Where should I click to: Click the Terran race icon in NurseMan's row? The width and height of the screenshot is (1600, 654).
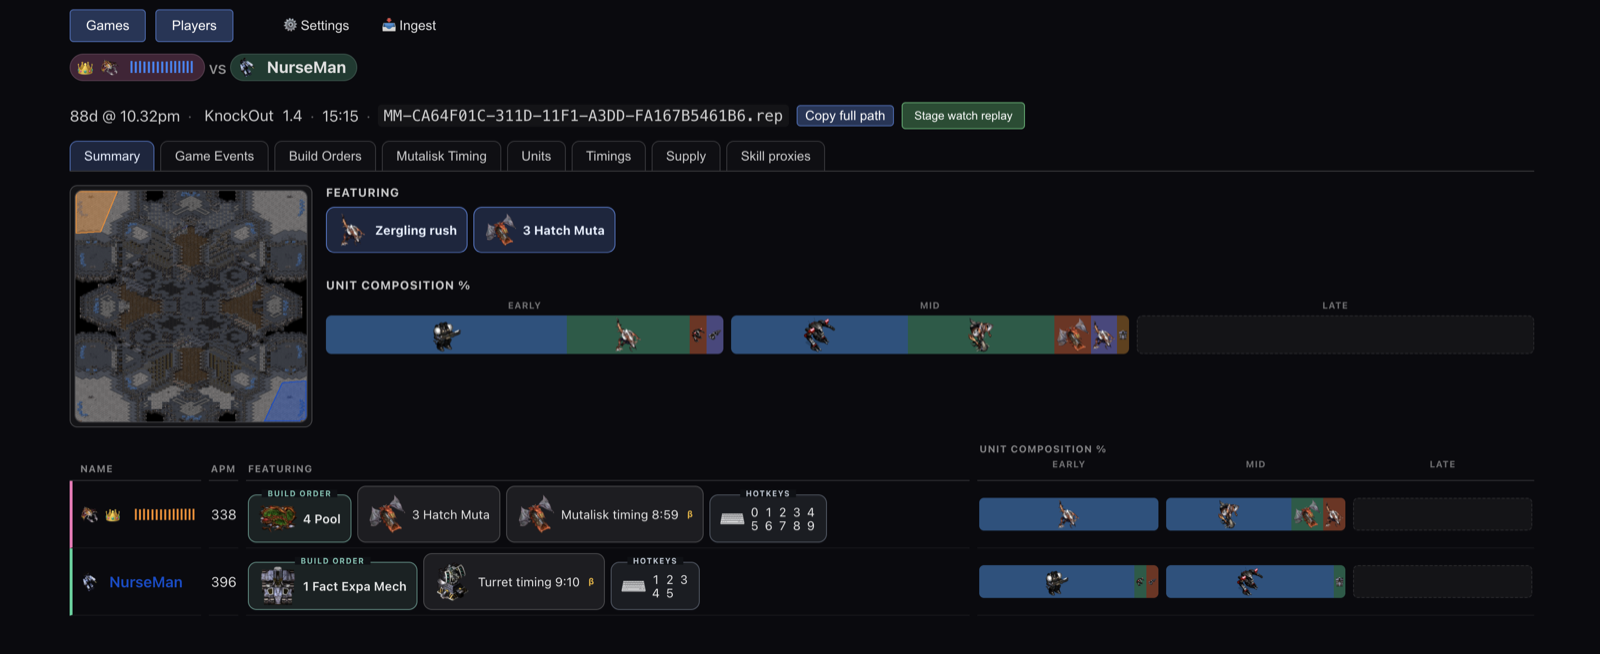point(90,582)
